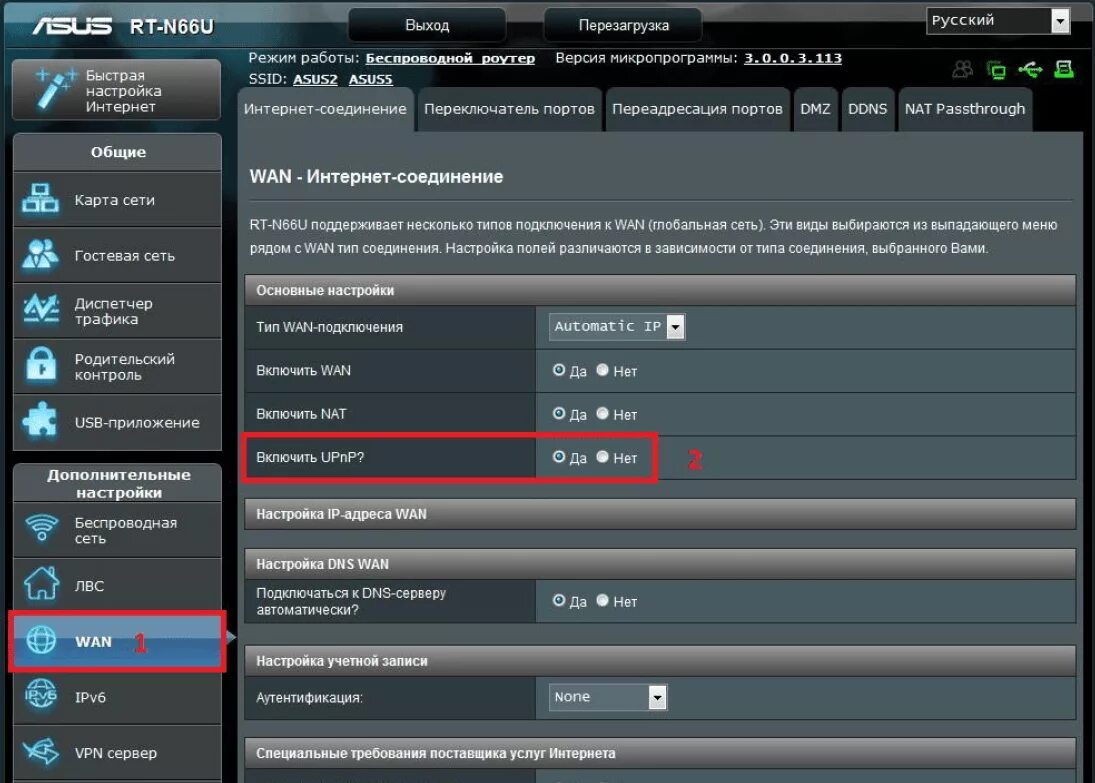Switch to the Переадресация портов tab
Screen dimensions: 1095x783
[697, 109]
